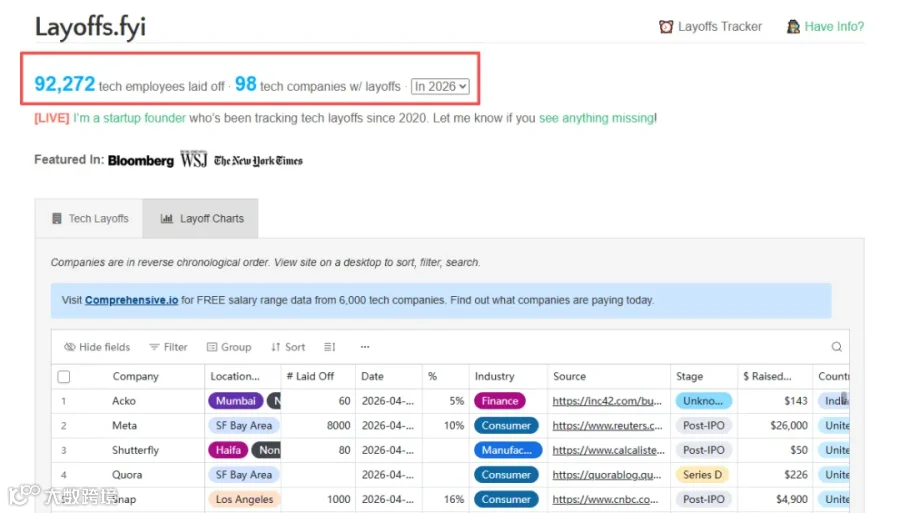The height and width of the screenshot is (513, 900).
Task: Click Hide fields in the table toolbar
Action: click(x=97, y=347)
